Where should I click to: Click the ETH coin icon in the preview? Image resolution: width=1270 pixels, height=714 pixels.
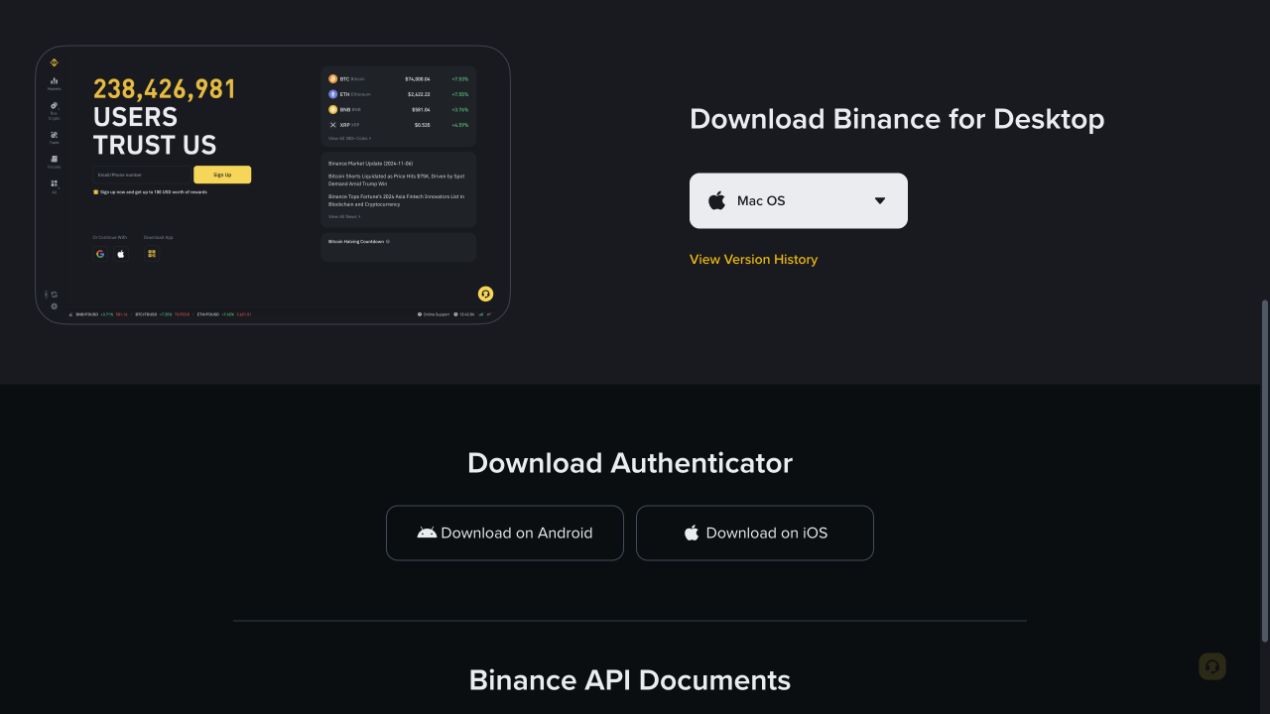[333, 94]
